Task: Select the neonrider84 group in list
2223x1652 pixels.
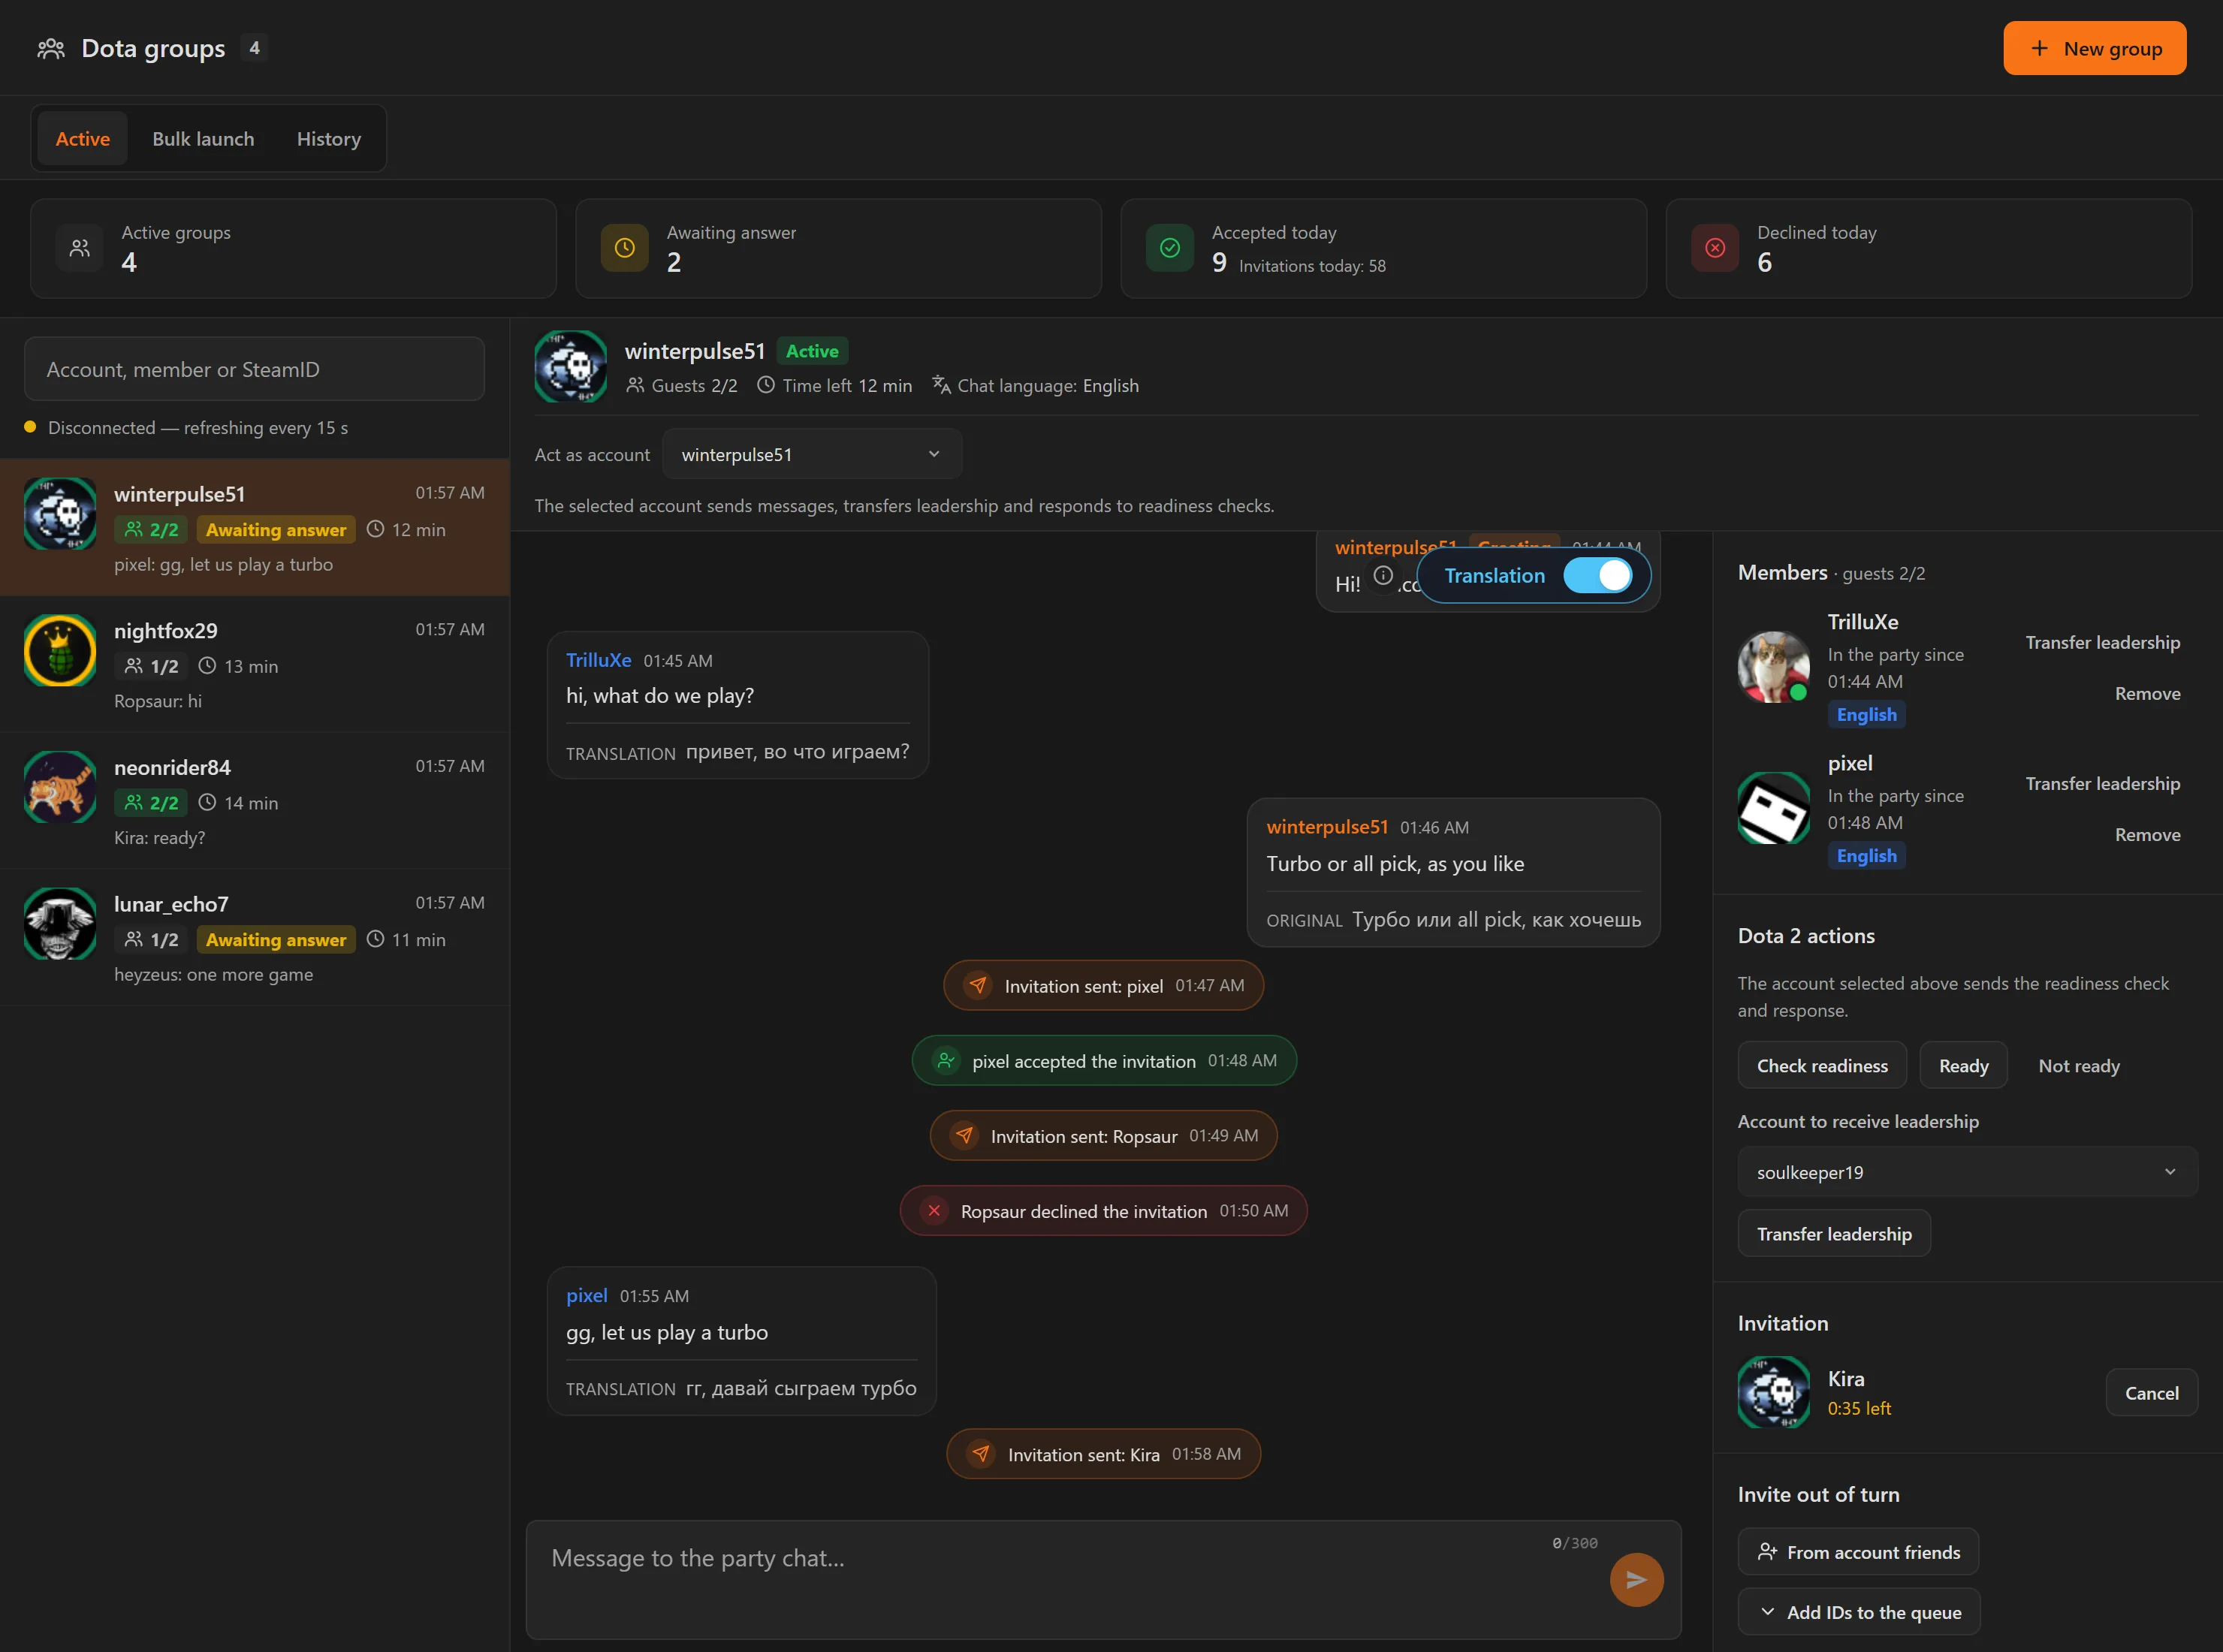Action: click(x=255, y=801)
